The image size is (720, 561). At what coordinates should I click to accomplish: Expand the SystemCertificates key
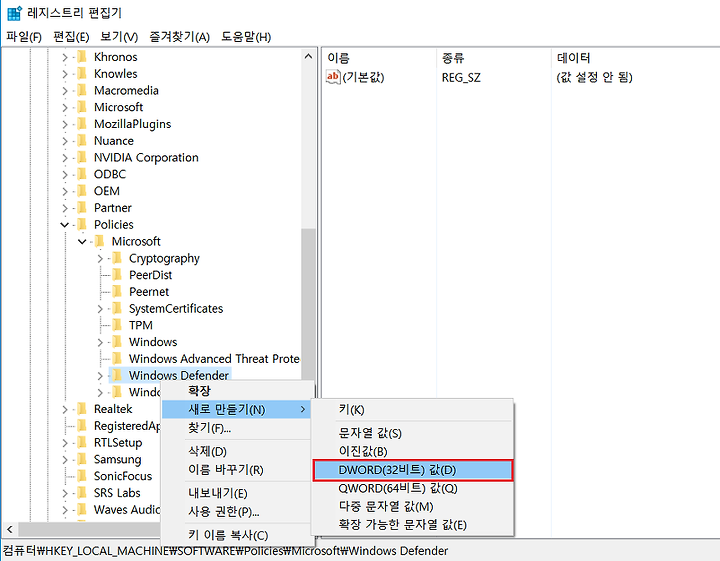(100, 309)
